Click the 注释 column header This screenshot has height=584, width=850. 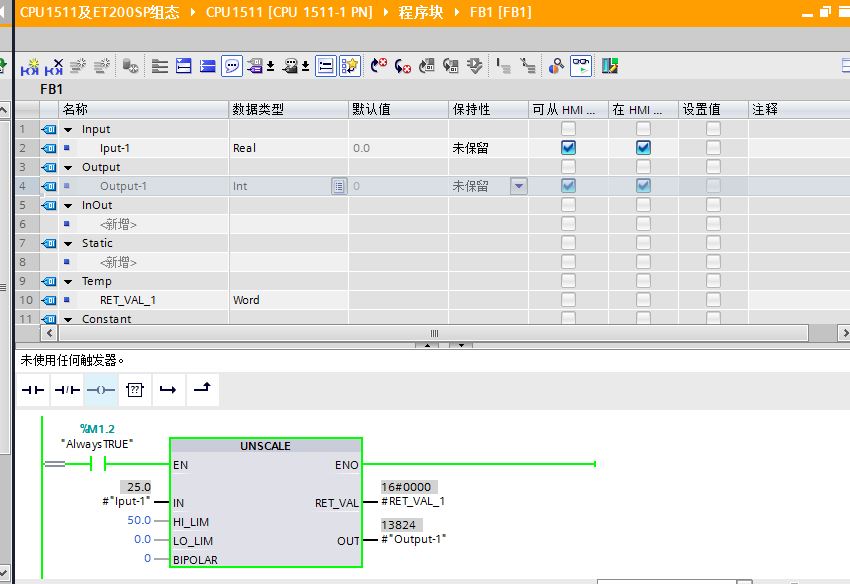(x=799, y=110)
